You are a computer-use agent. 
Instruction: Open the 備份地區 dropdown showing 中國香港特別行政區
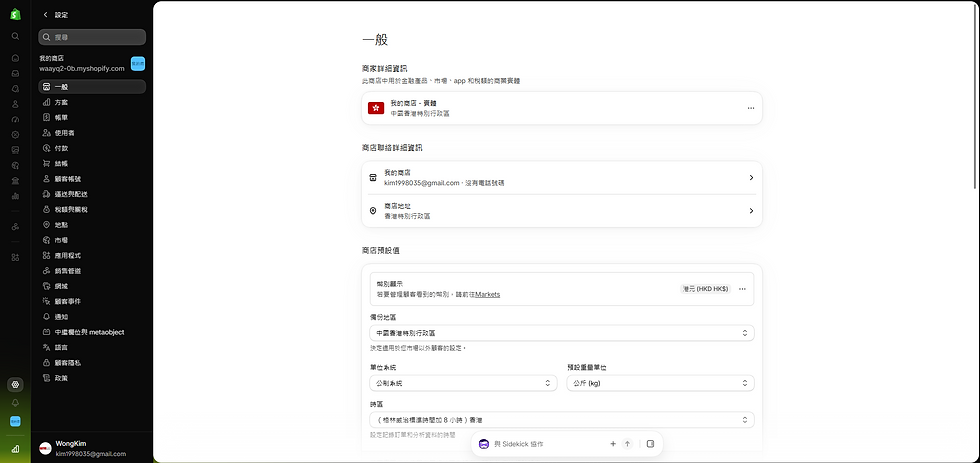click(561, 333)
